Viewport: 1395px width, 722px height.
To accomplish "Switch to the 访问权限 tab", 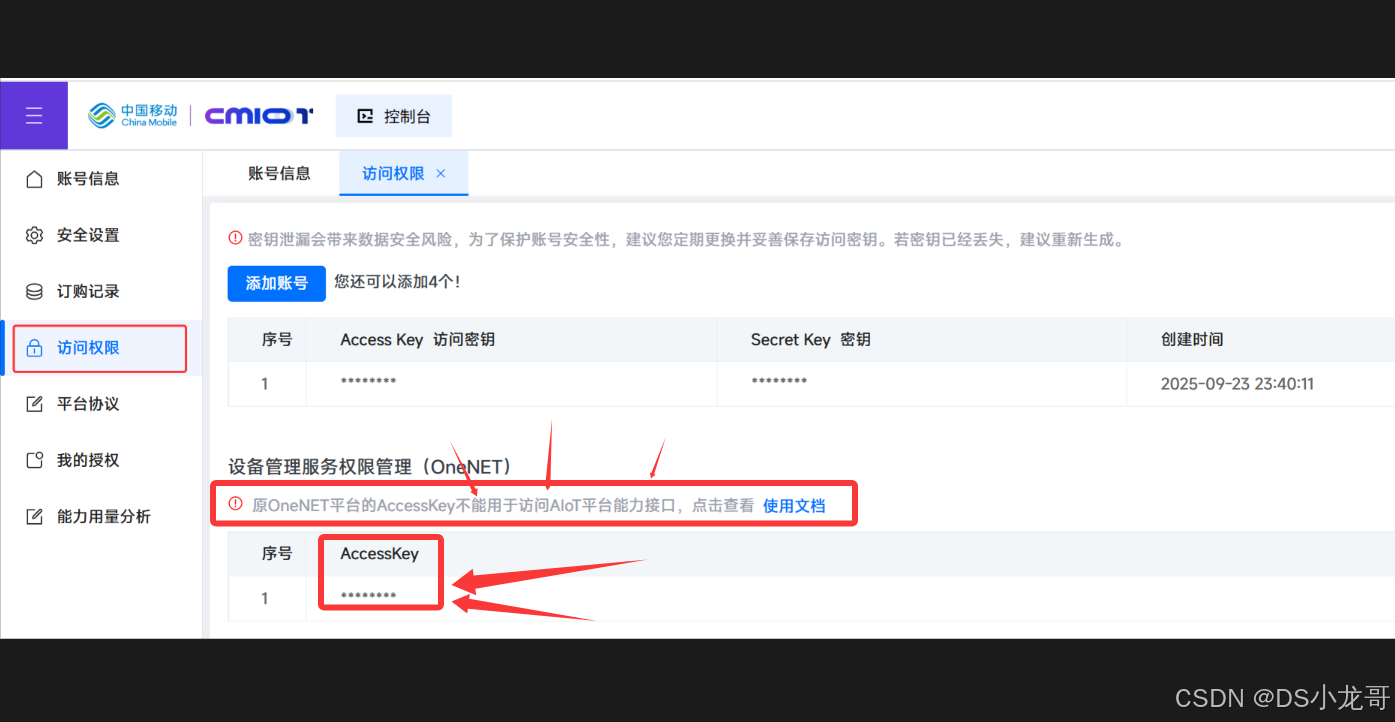I will coord(393,174).
